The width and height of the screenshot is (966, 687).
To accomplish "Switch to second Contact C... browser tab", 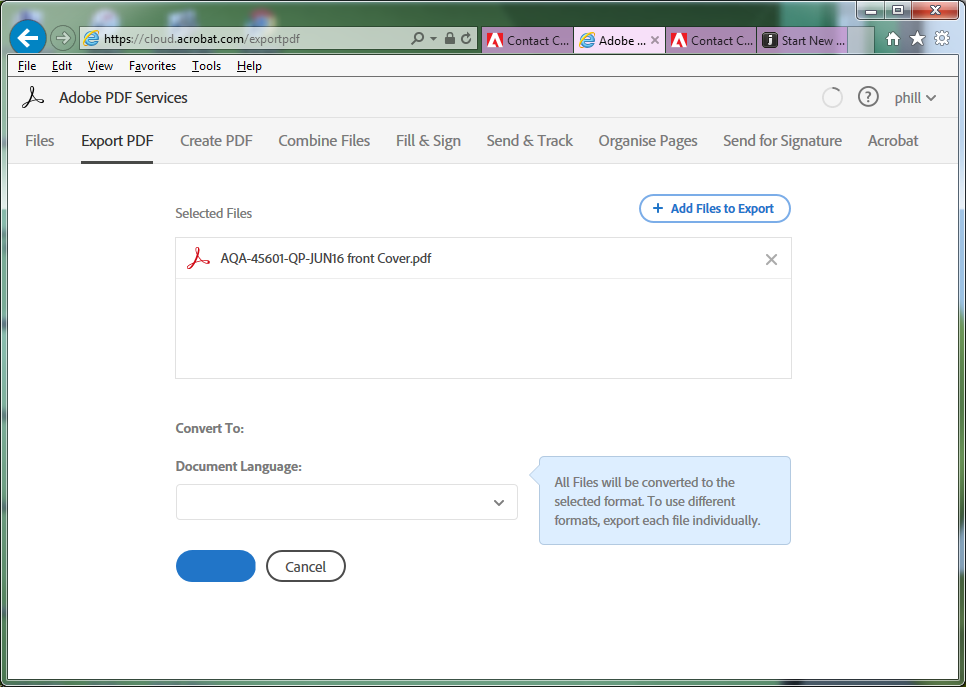I will pyautogui.click(x=711, y=40).
